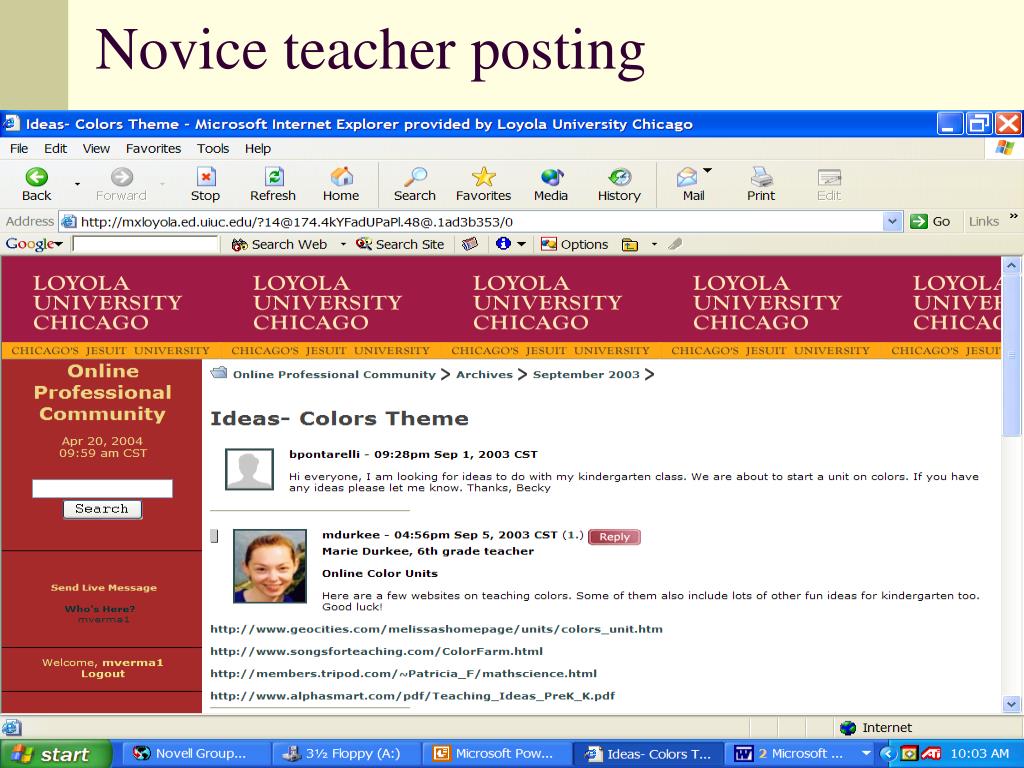Click the Google toolbar search box

[145, 244]
